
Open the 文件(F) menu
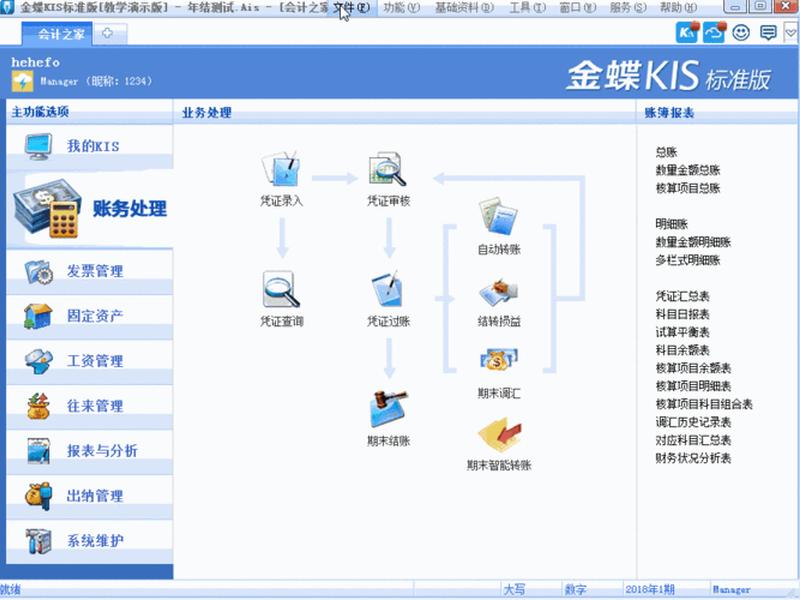[352, 8]
